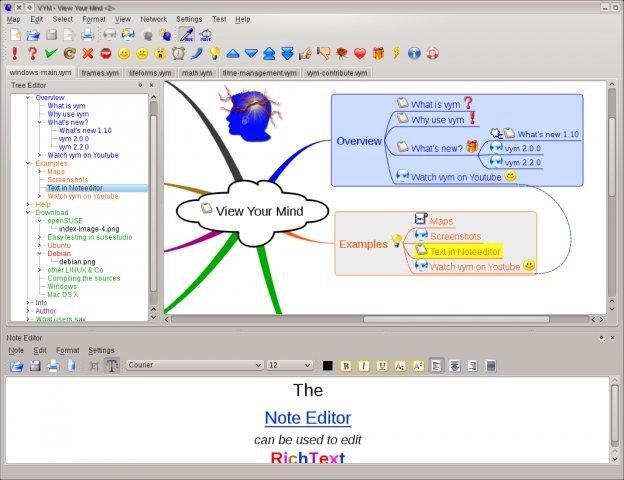This screenshot has width=624, height=480.
Task: Click the blue phone quill flag
Action: click(x=197, y=53)
